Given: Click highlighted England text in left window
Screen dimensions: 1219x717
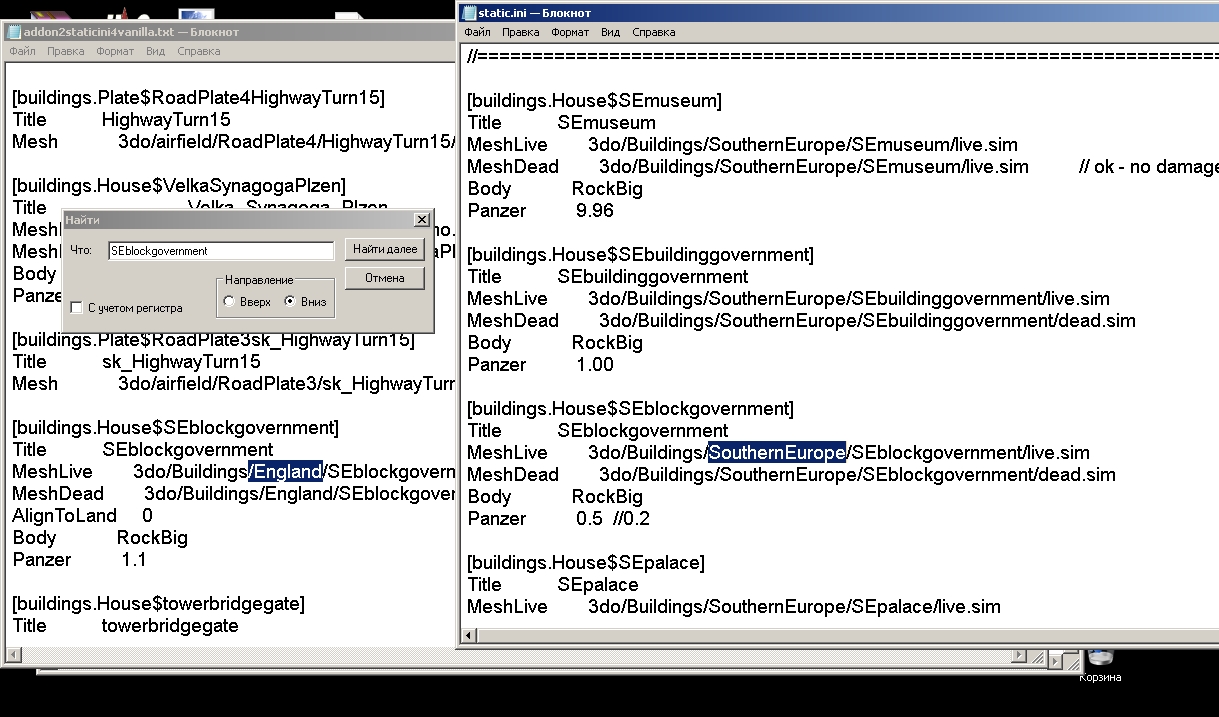Looking at the screenshot, I should [288, 472].
